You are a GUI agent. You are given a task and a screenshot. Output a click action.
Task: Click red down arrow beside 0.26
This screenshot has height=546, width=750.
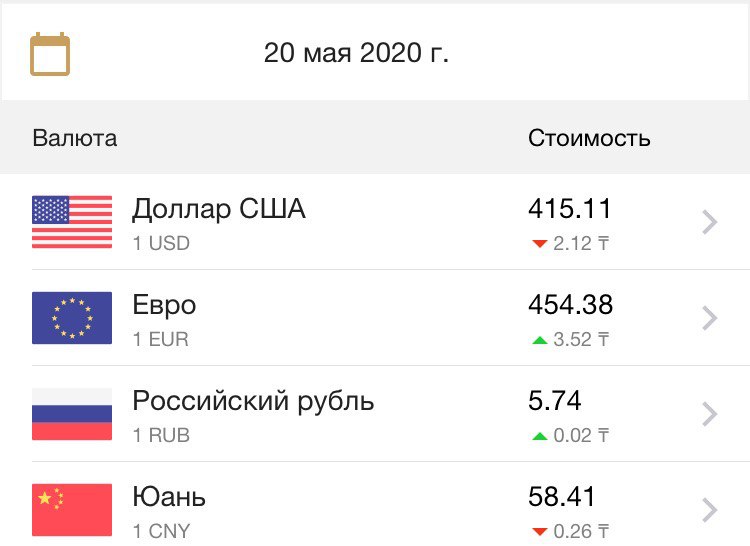click(540, 532)
